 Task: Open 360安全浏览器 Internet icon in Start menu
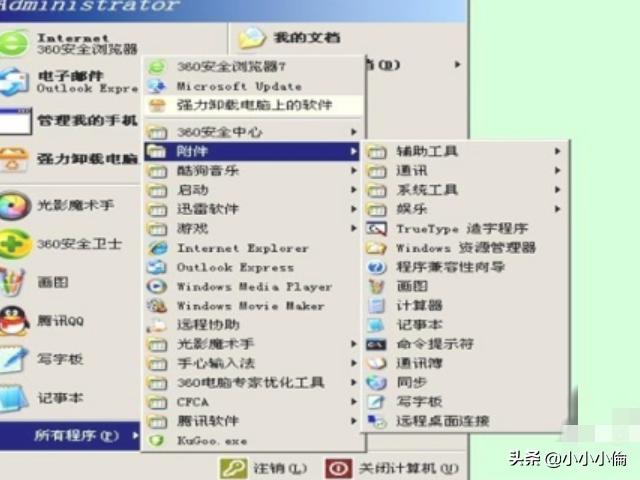(x=14, y=43)
